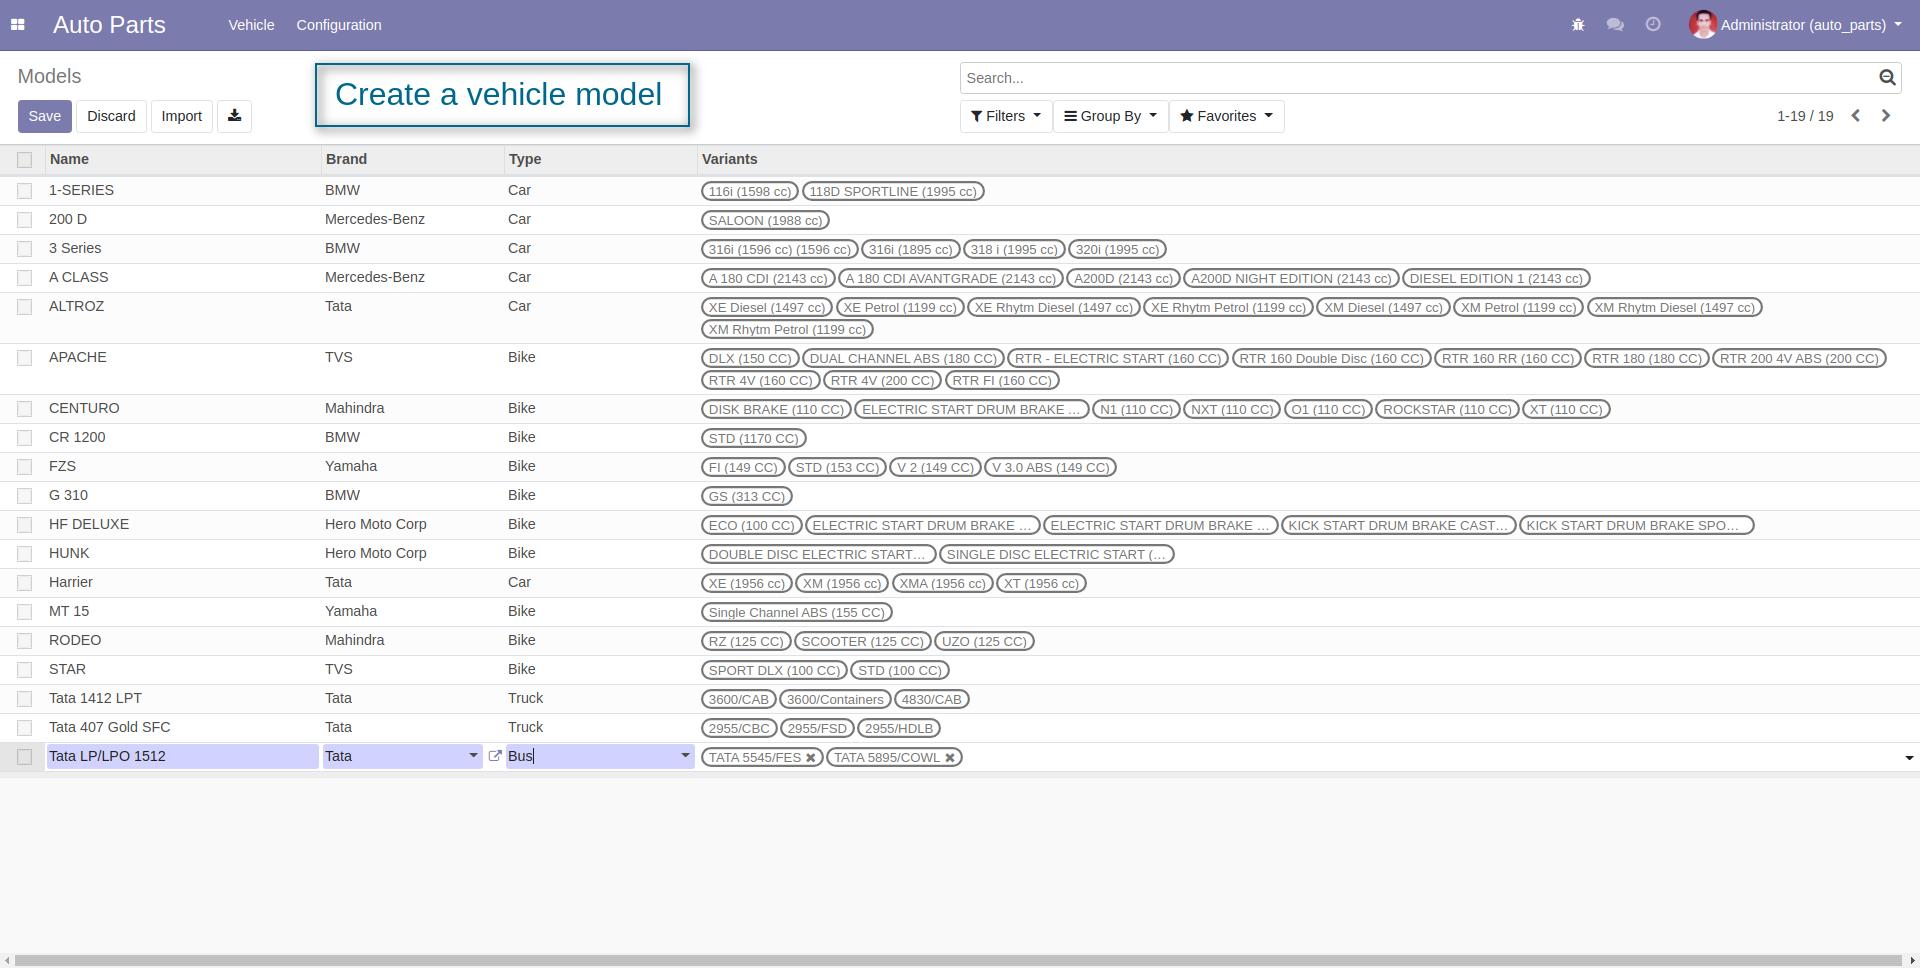Go to previous page arrow

pos(1856,116)
